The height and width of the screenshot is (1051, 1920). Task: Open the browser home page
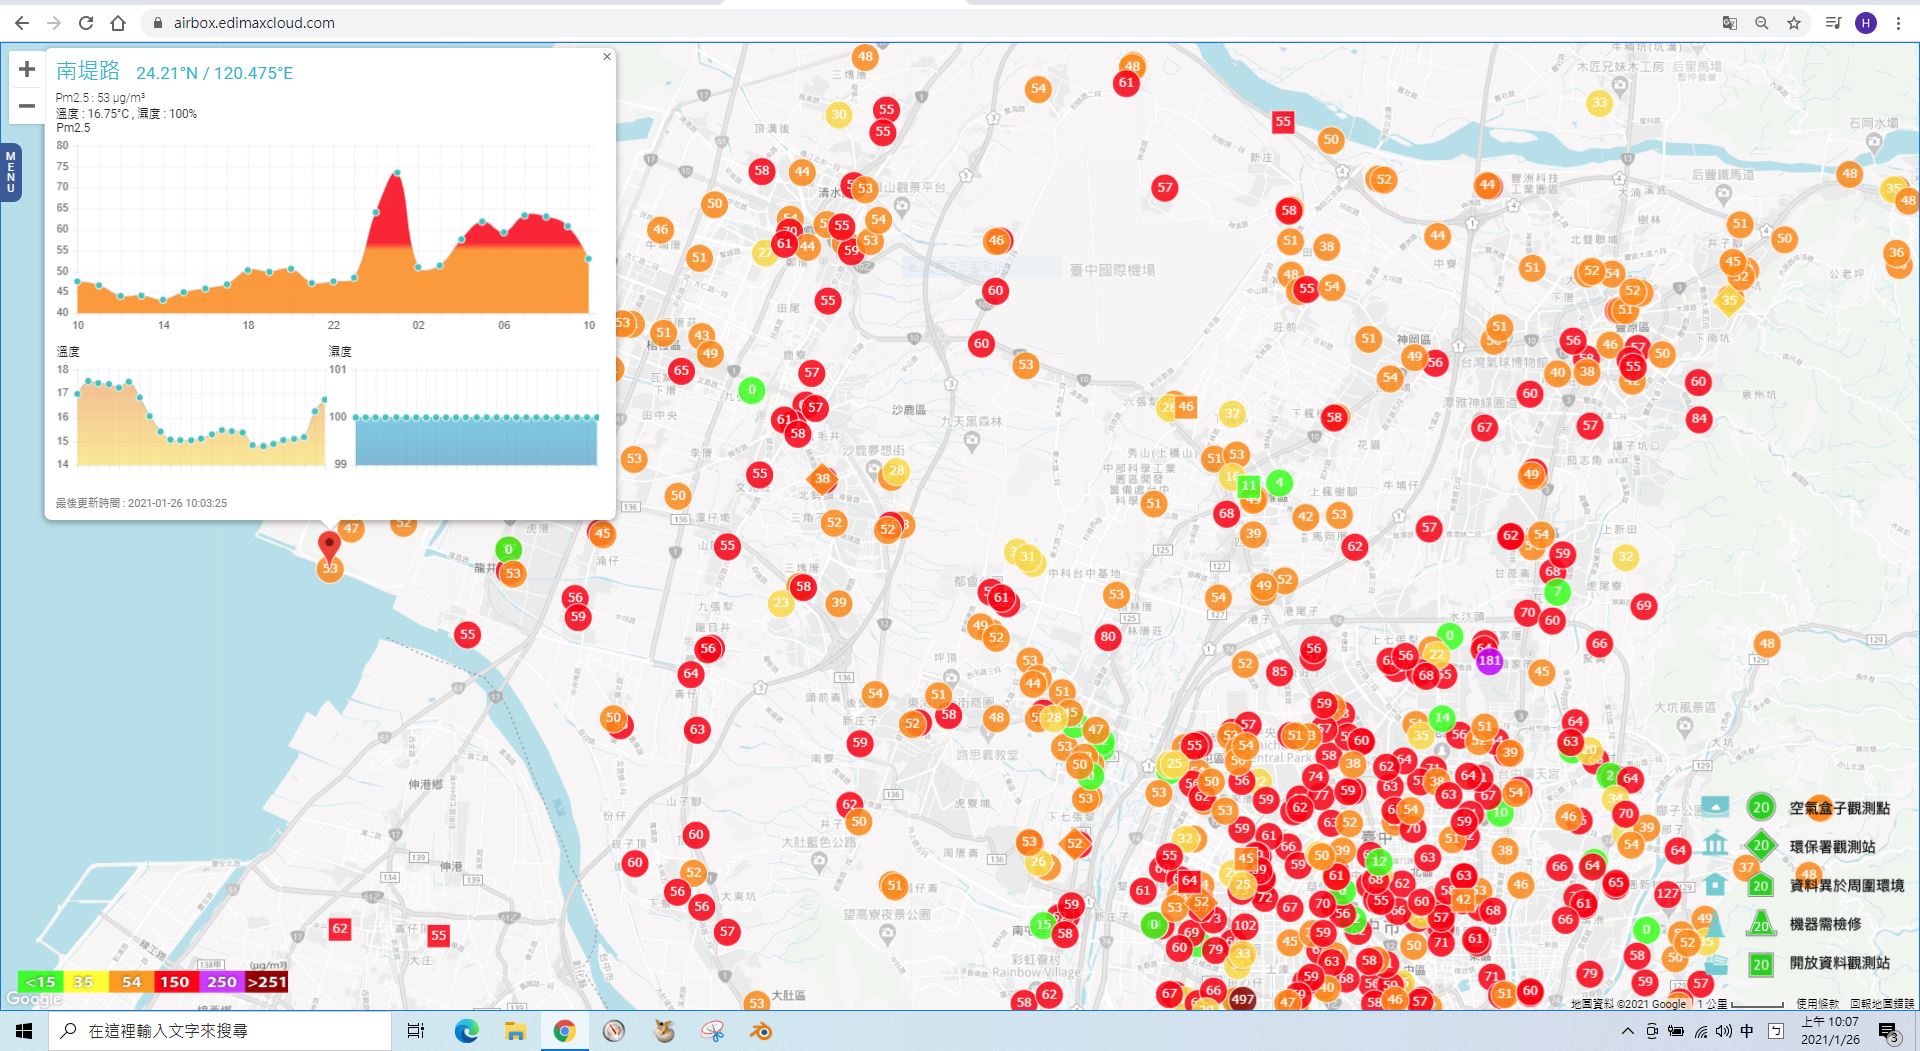coord(118,23)
